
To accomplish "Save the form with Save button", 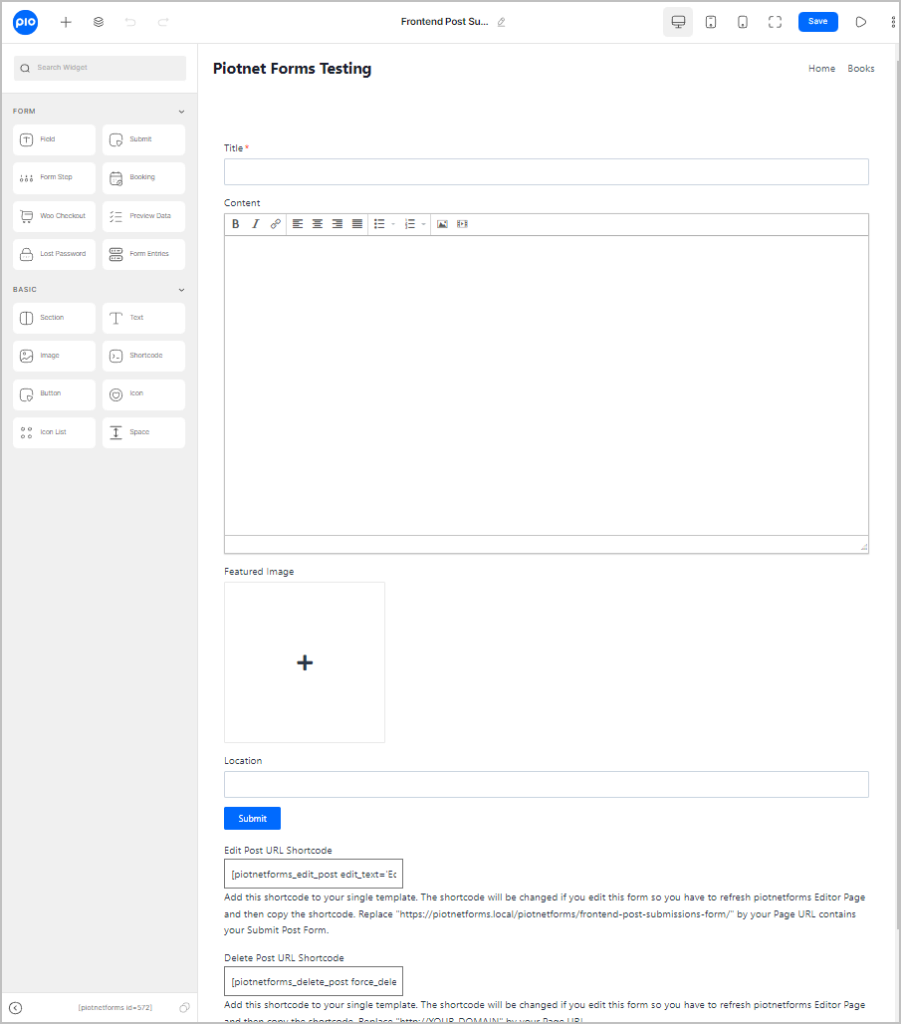I will coord(818,22).
